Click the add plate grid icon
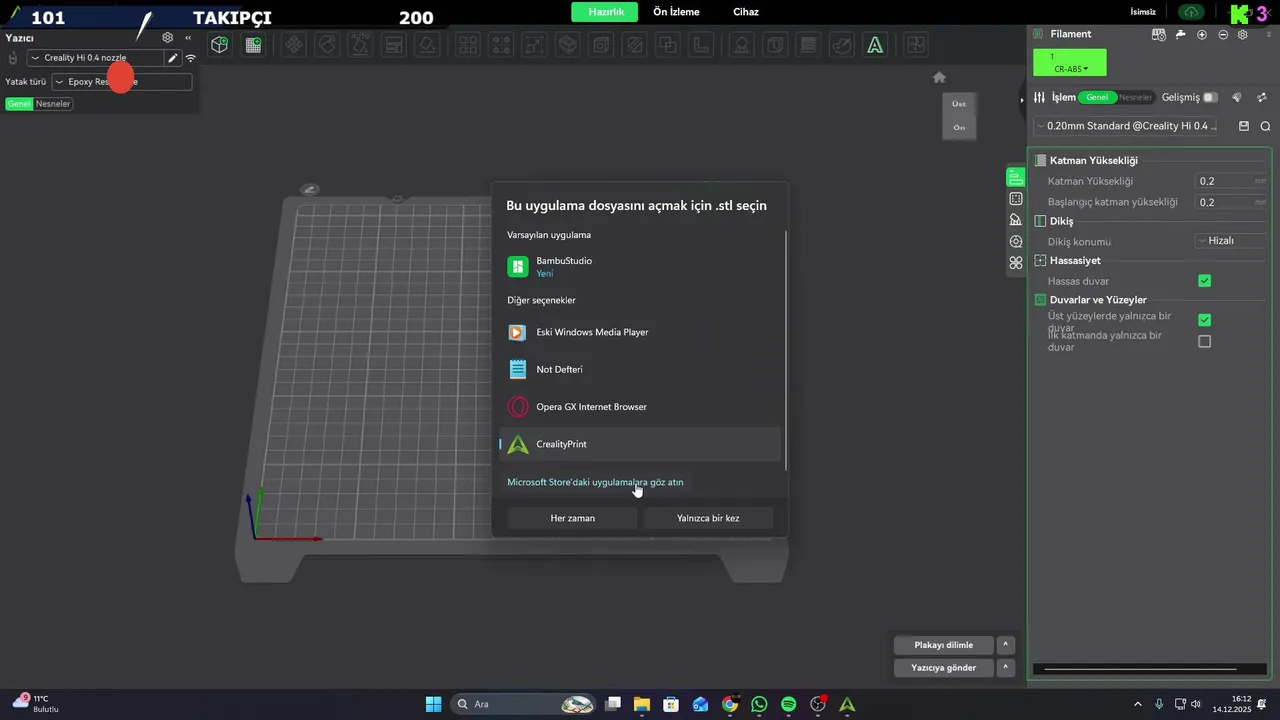Image resolution: width=1280 pixels, height=720 pixels. tap(253, 45)
